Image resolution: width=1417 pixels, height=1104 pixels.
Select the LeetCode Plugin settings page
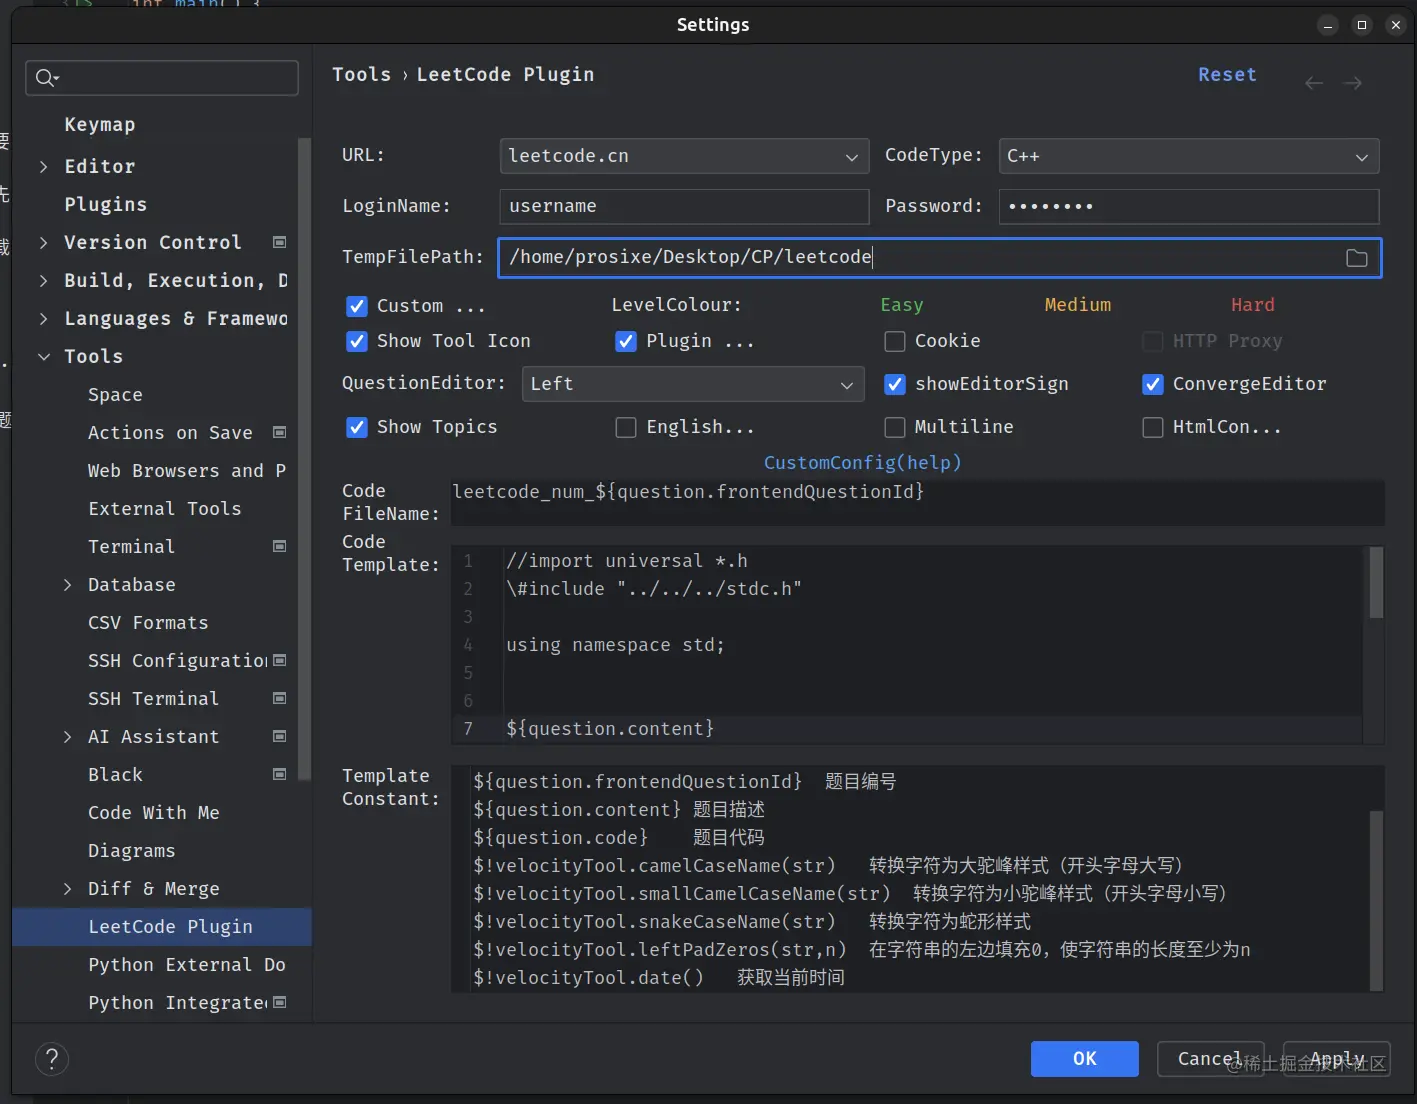pyautogui.click(x=162, y=927)
